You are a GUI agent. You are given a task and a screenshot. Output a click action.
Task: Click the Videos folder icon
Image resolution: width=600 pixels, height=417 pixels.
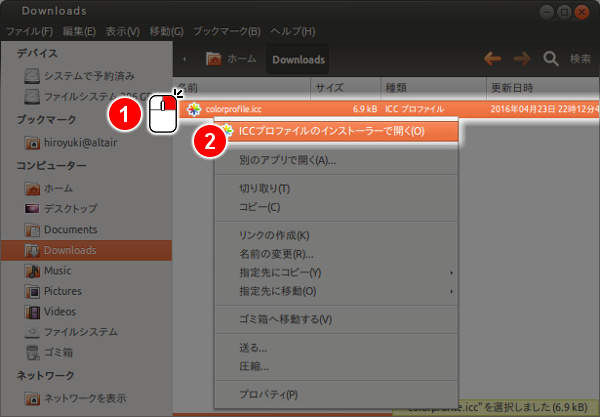click(33, 312)
